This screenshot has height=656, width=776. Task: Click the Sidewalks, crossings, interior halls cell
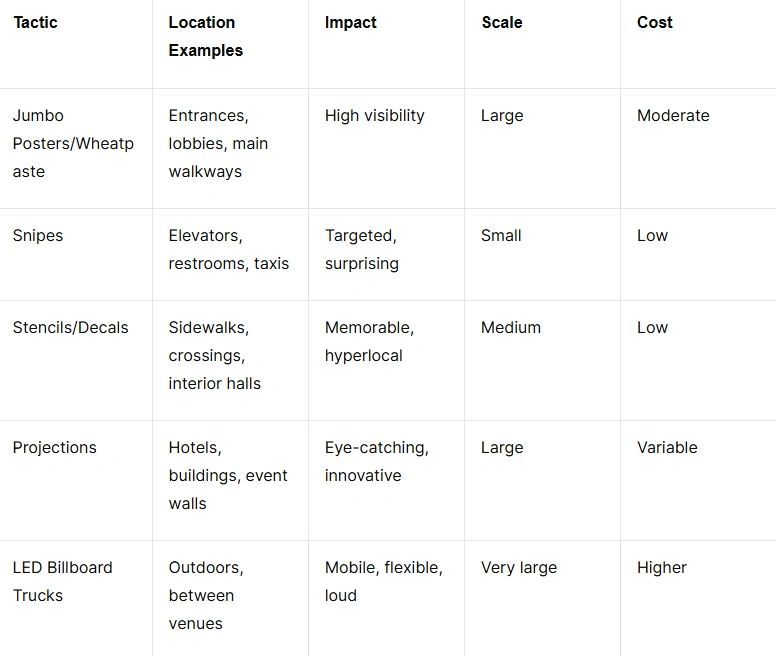tap(214, 355)
